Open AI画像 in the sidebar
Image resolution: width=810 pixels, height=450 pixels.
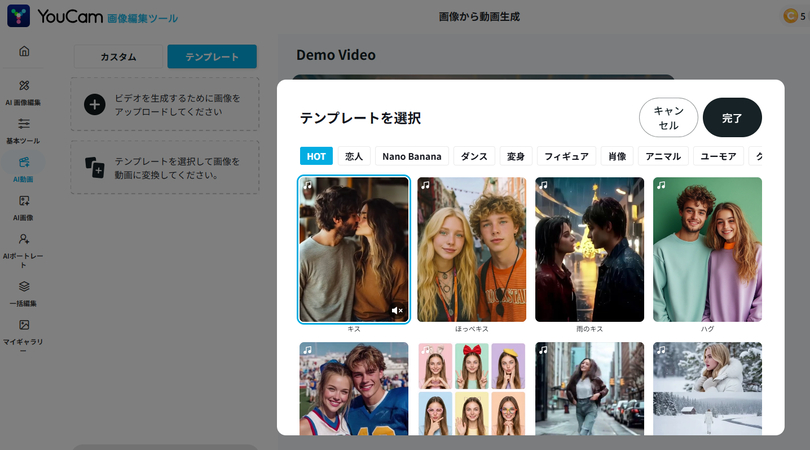point(24,207)
